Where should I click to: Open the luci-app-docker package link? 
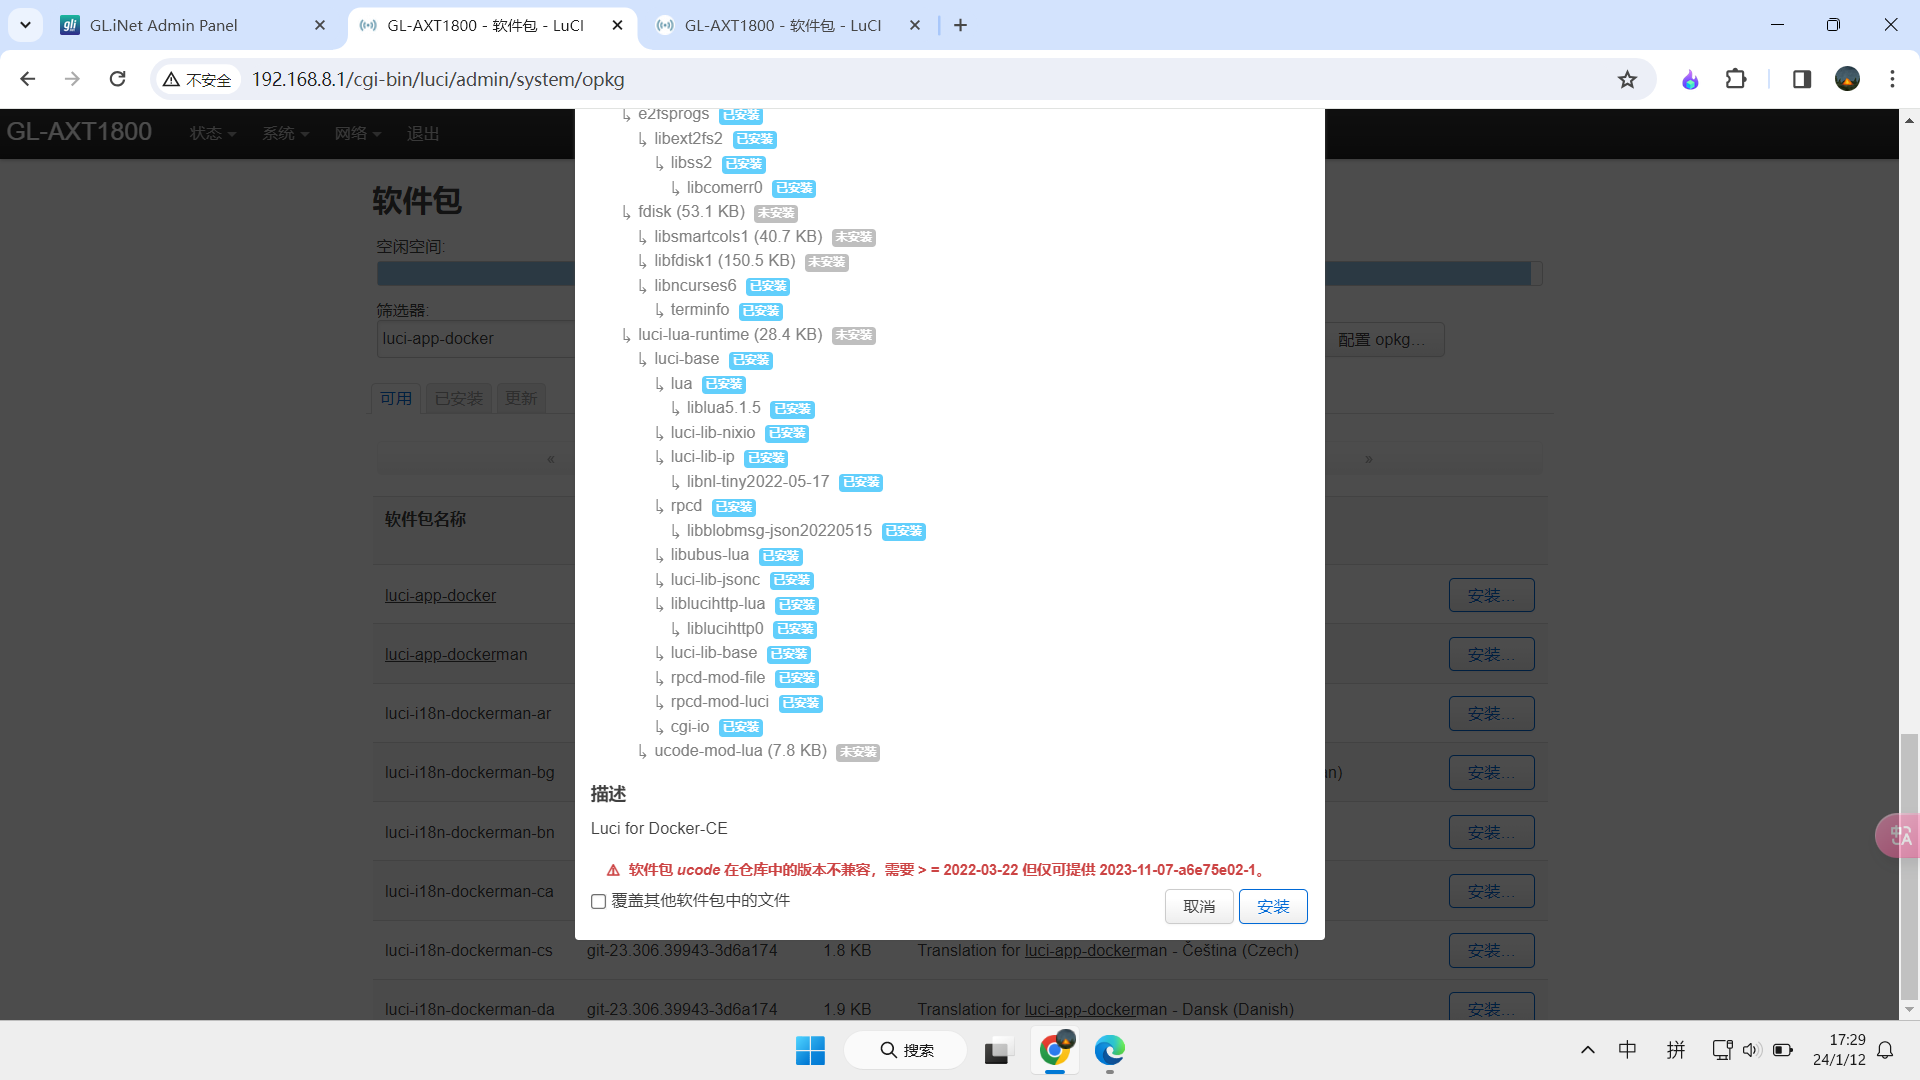(x=440, y=595)
